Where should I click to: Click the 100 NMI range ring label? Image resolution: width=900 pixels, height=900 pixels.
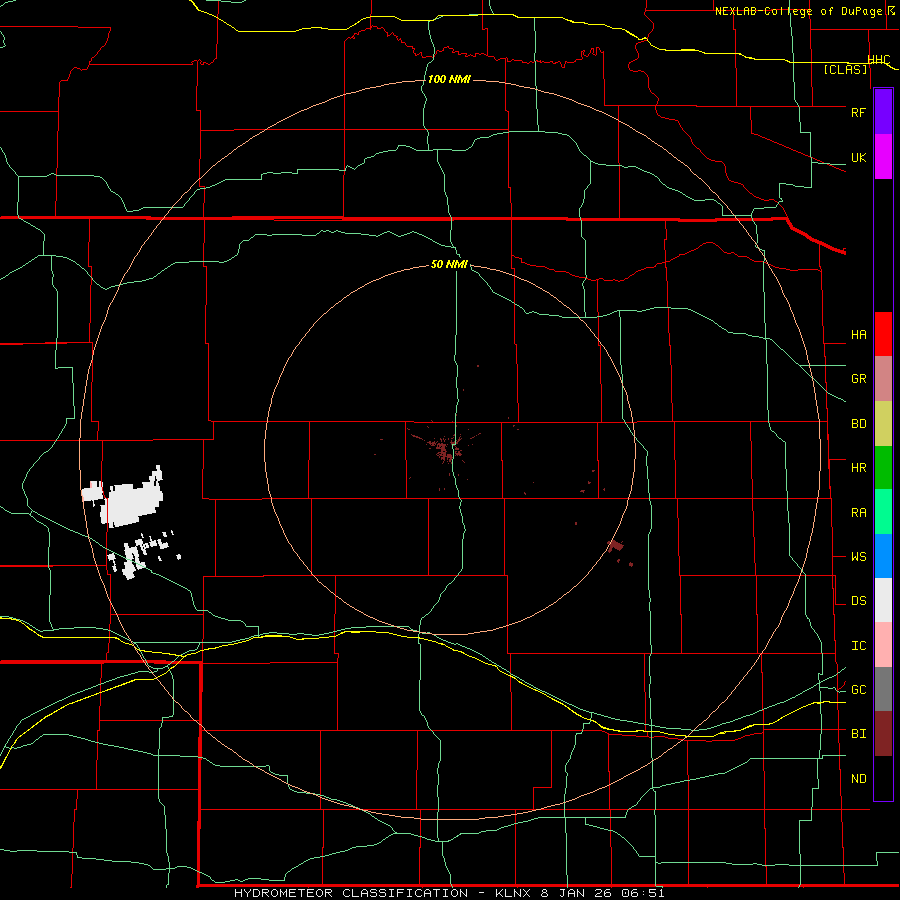pos(449,79)
